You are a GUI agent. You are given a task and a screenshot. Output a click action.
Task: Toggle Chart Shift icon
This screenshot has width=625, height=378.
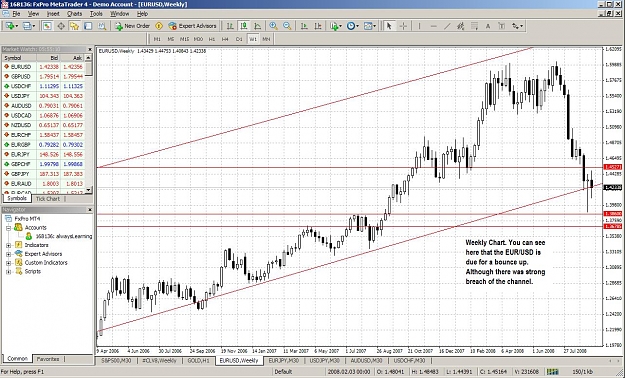318,26
